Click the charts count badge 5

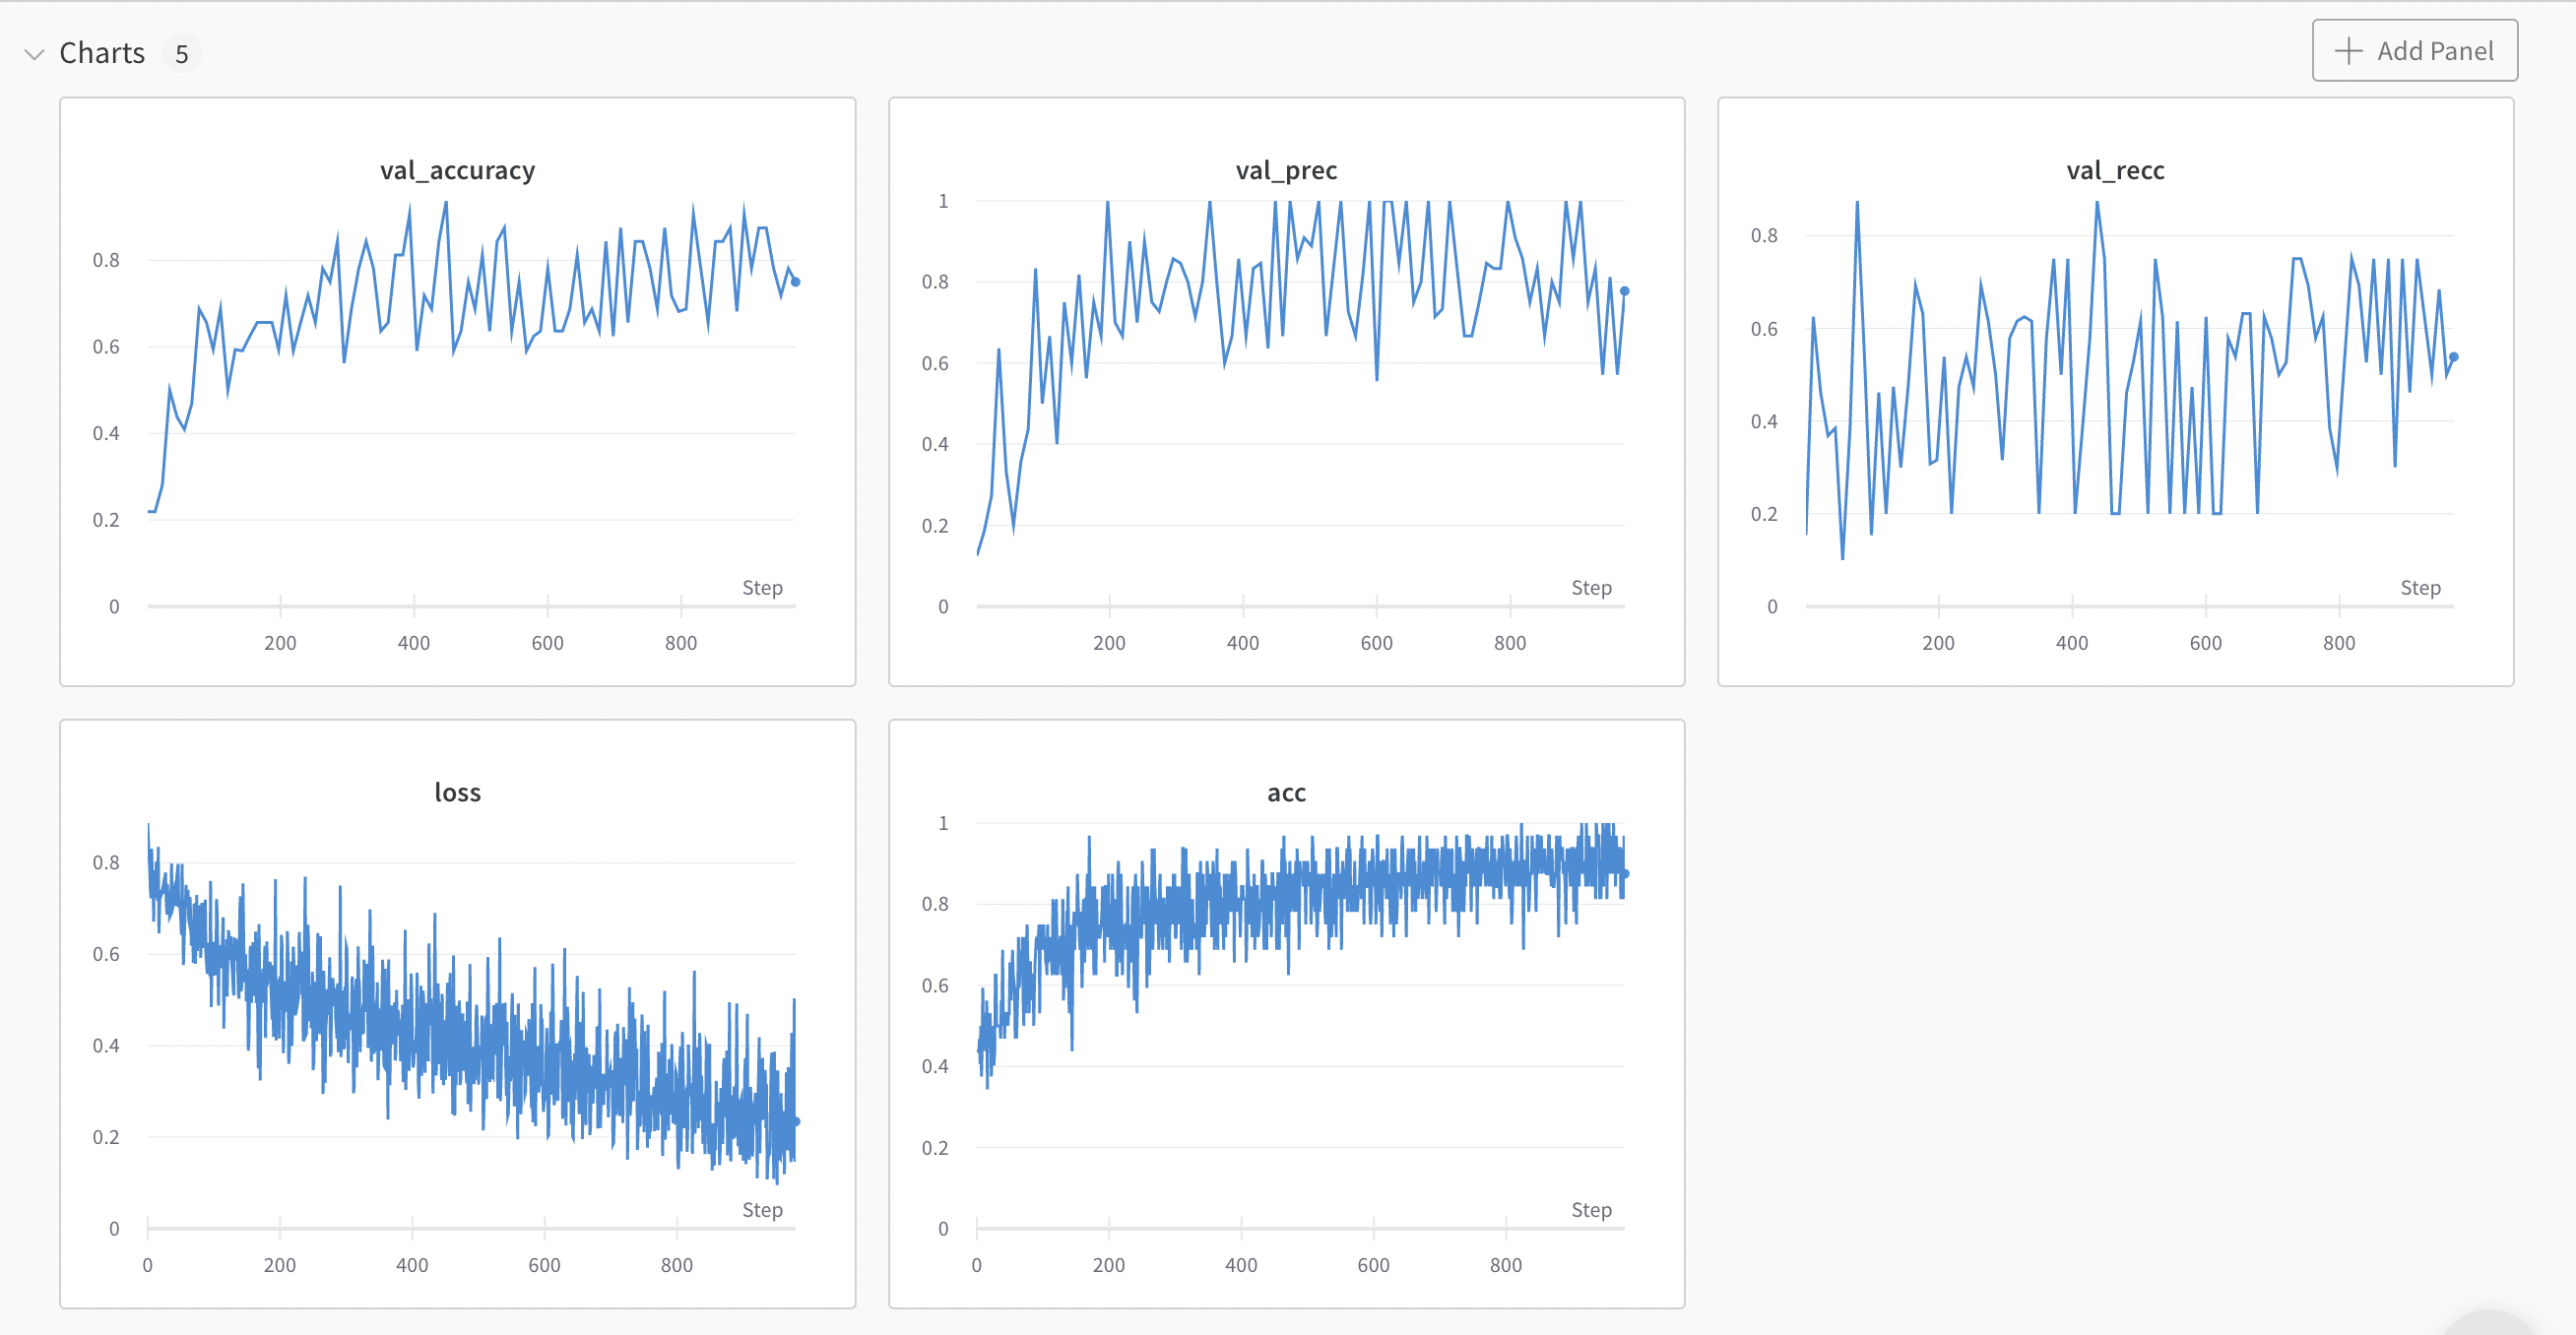pos(182,54)
